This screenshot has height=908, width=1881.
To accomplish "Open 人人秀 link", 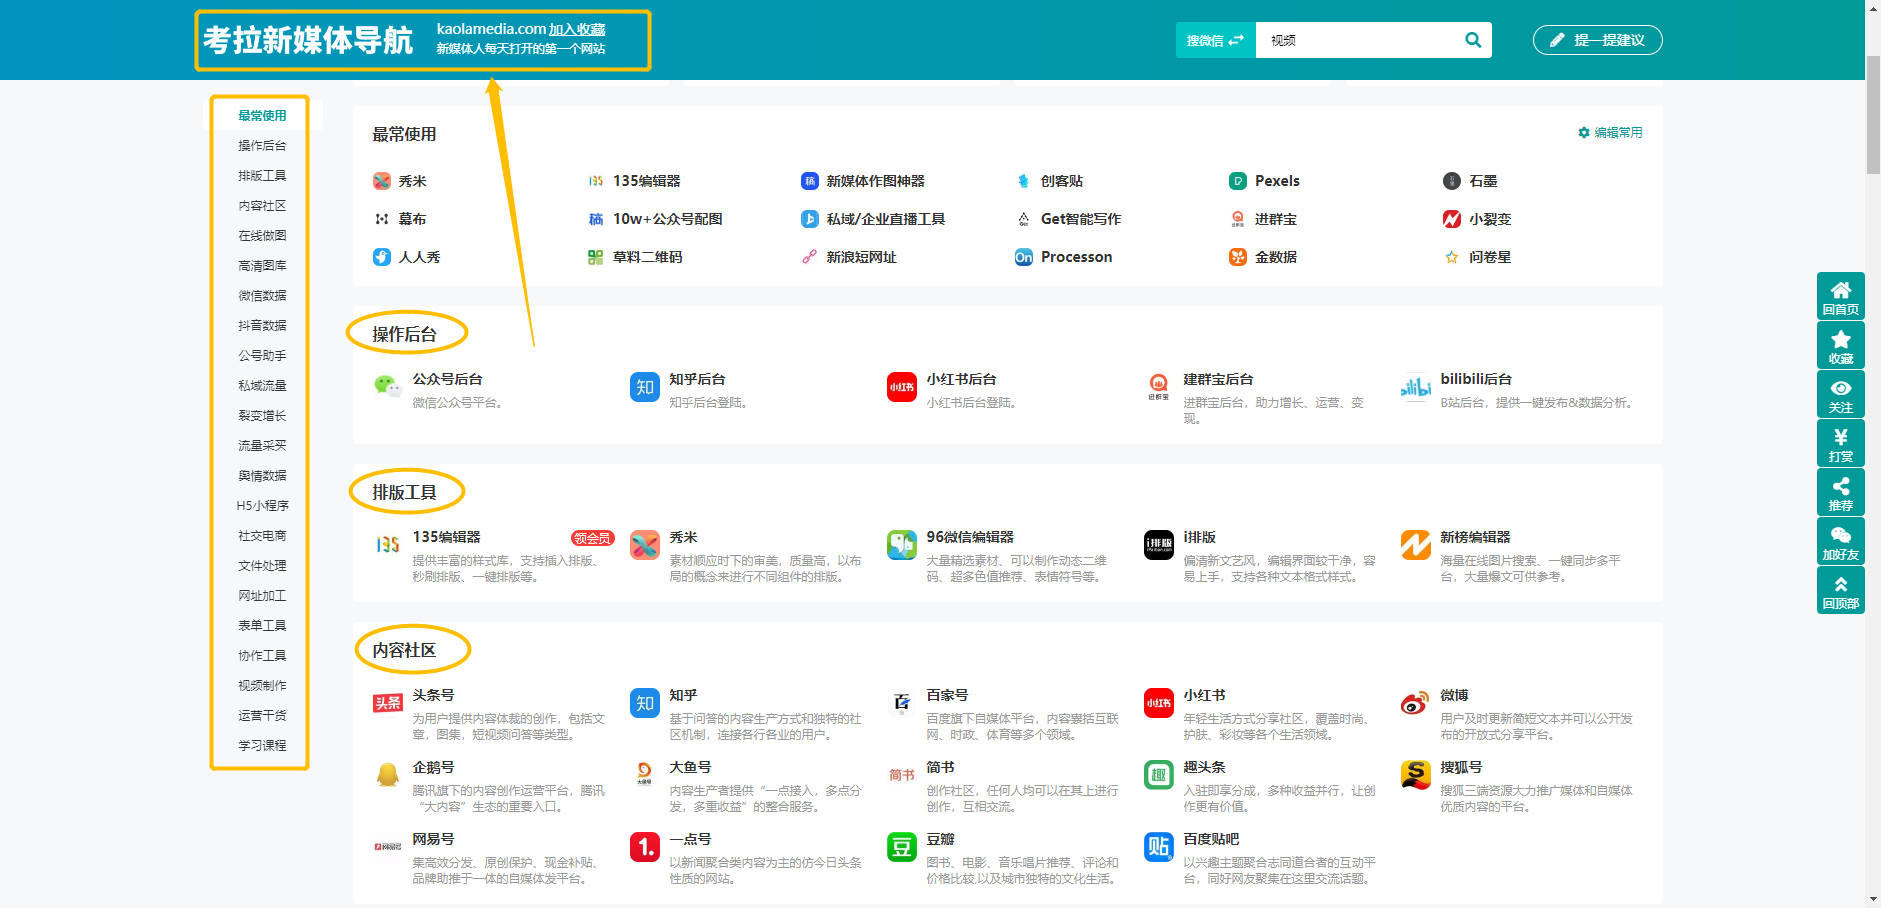I will [407, 257].
